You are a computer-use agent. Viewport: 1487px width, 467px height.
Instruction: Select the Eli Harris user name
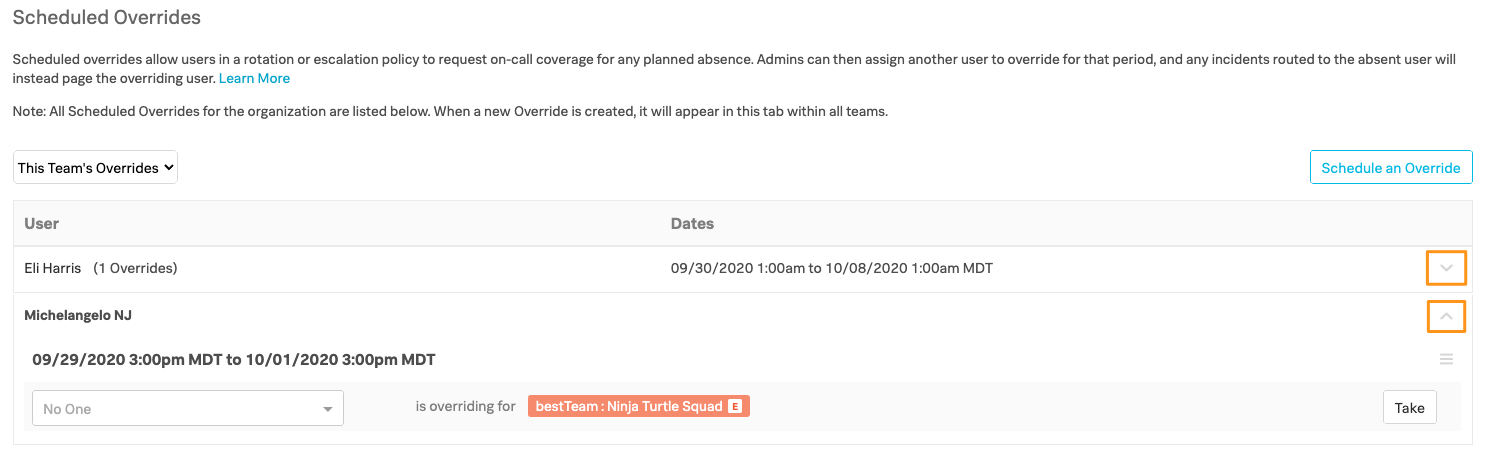point(53,268)
